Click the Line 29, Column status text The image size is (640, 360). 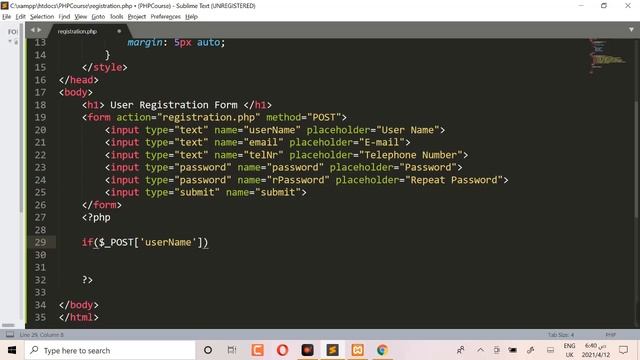(x=42, y=335)
